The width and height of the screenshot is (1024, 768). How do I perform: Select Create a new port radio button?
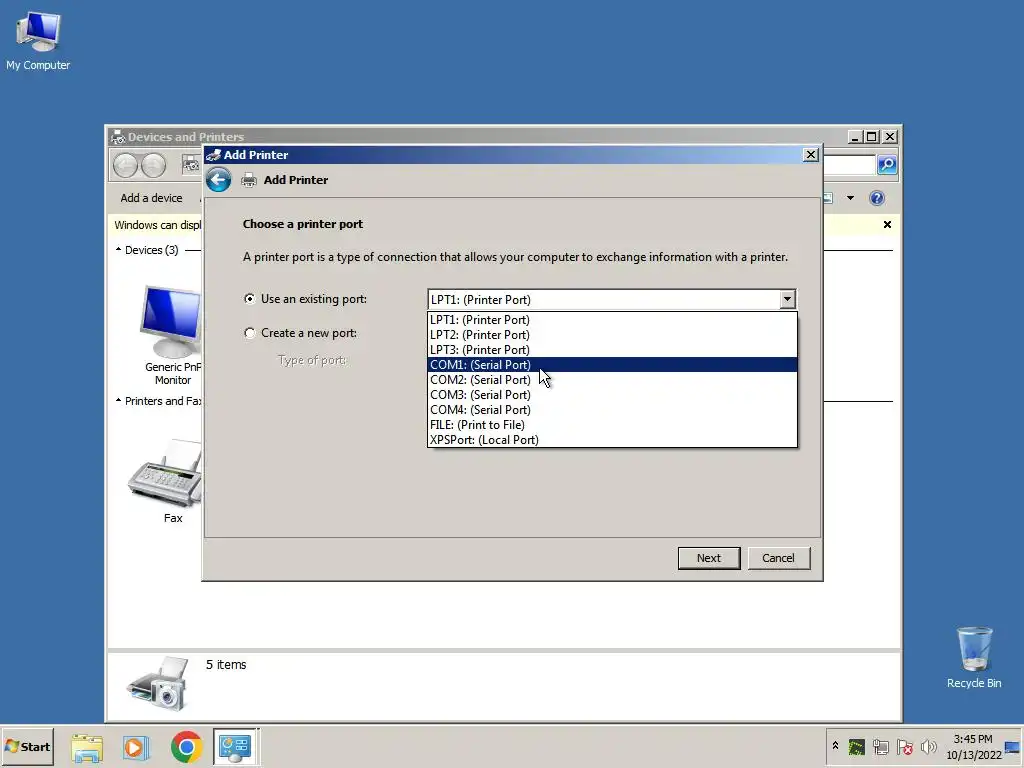249,333
